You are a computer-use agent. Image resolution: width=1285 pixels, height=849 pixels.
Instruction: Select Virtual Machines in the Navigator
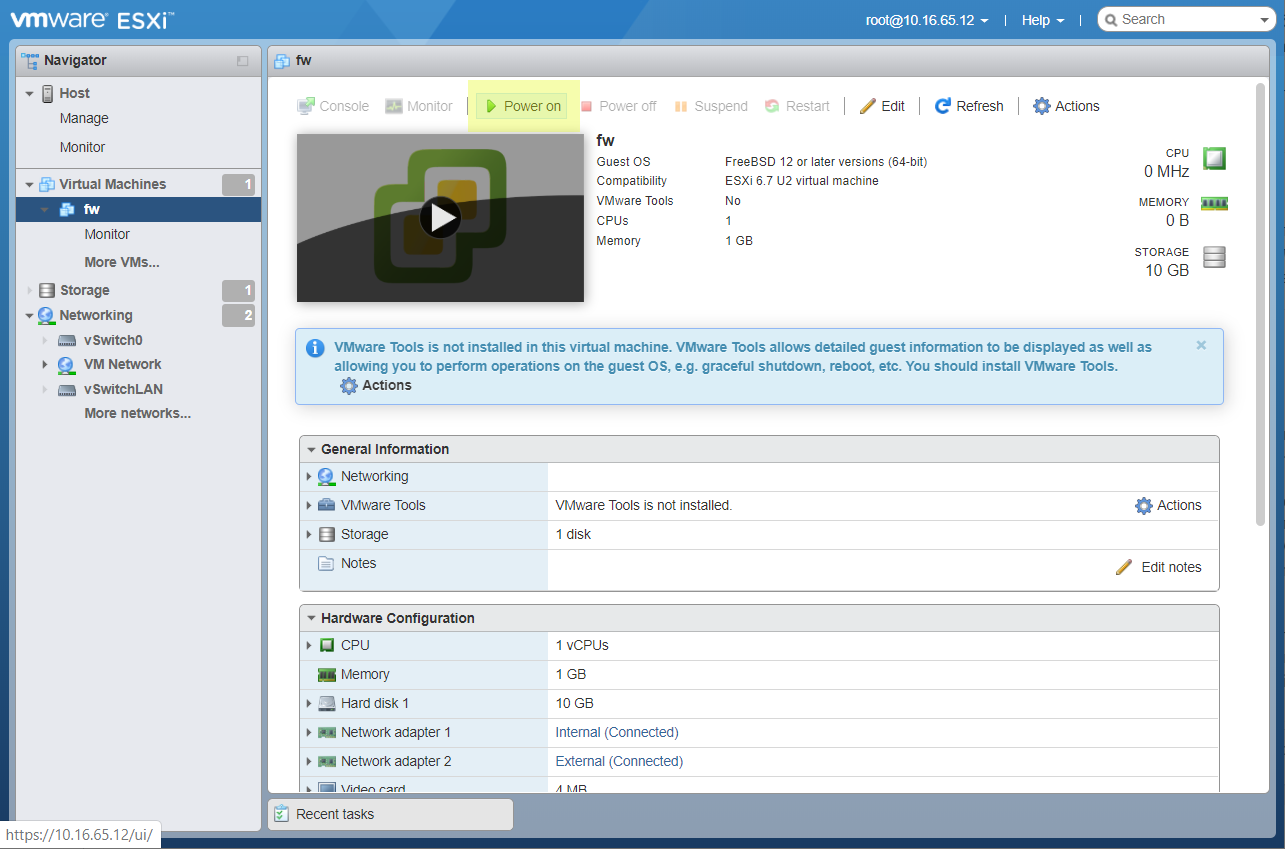(112, 184)
